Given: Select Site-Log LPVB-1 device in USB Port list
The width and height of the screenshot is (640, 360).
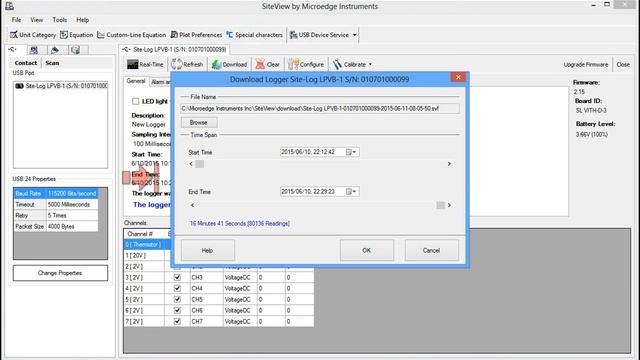Looking at the screenshot, I should [x=61, y=86].
